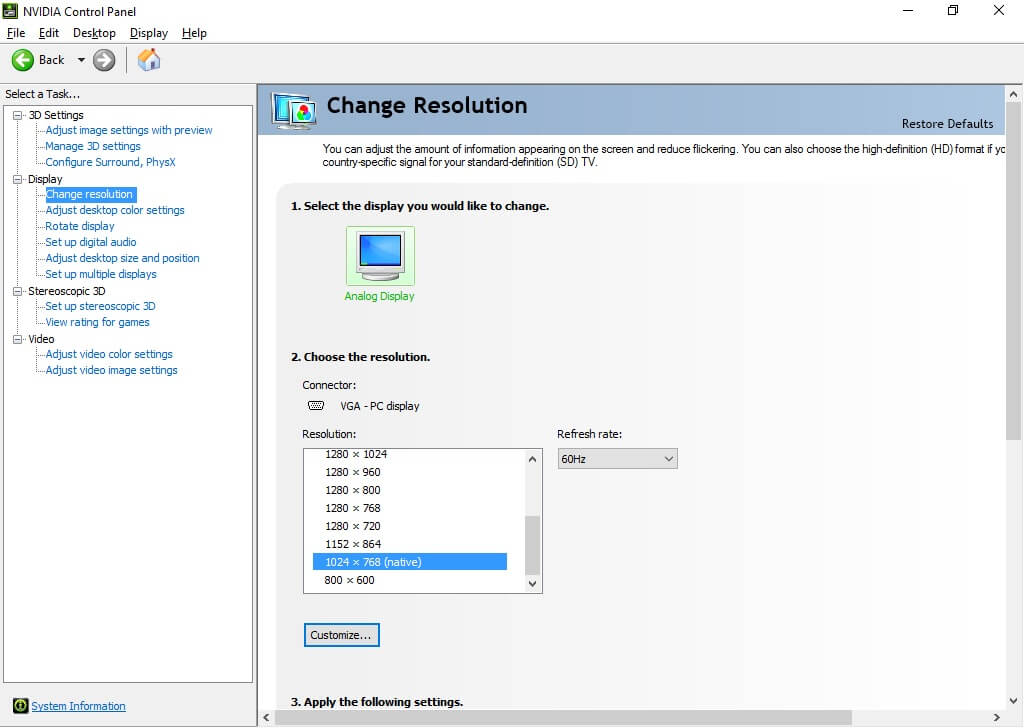Select resolution 1280 × 800
This screenshot has width=1024, height=728.
(353, 490)
